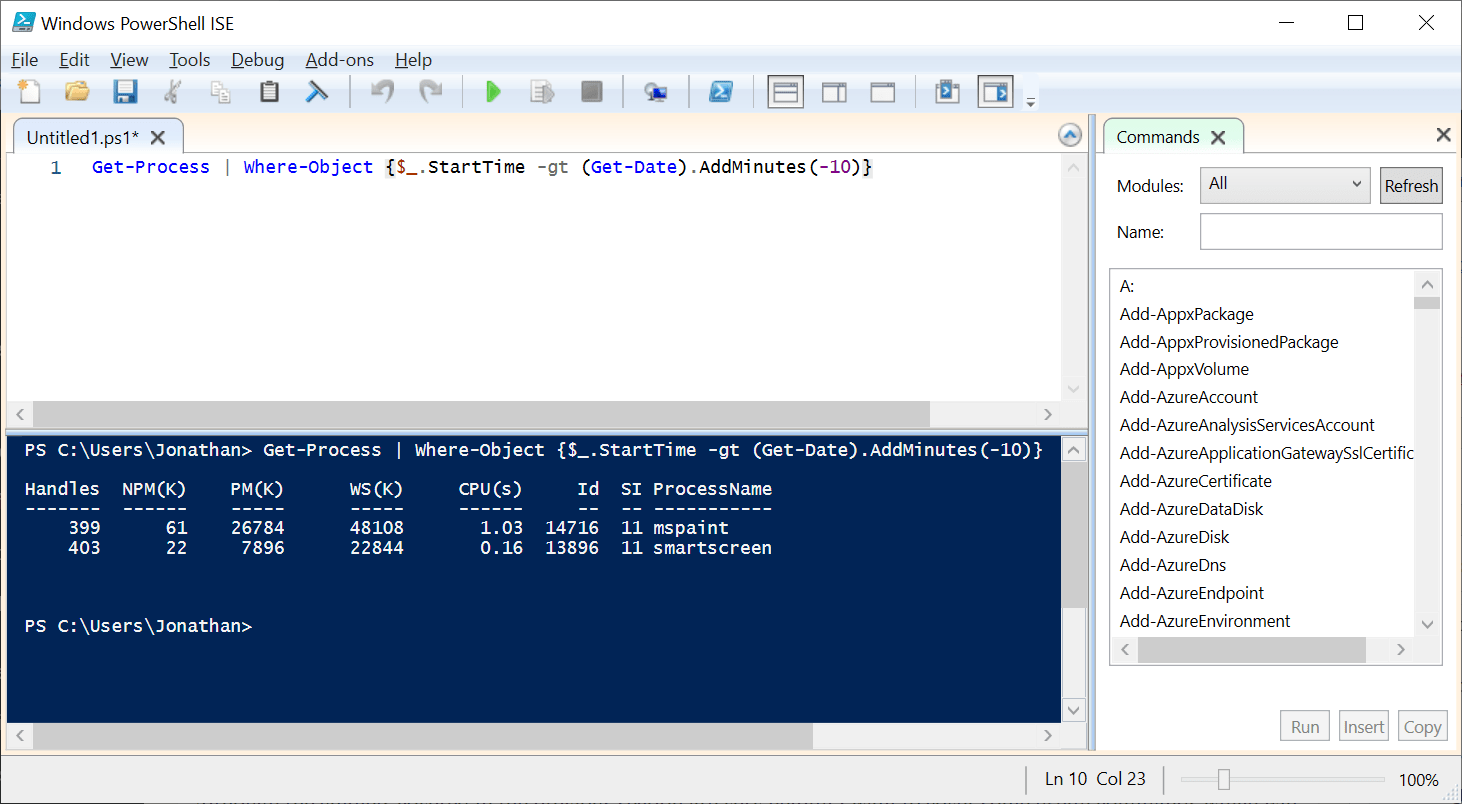Click the Run button in Commands pane

(1305, 727)
